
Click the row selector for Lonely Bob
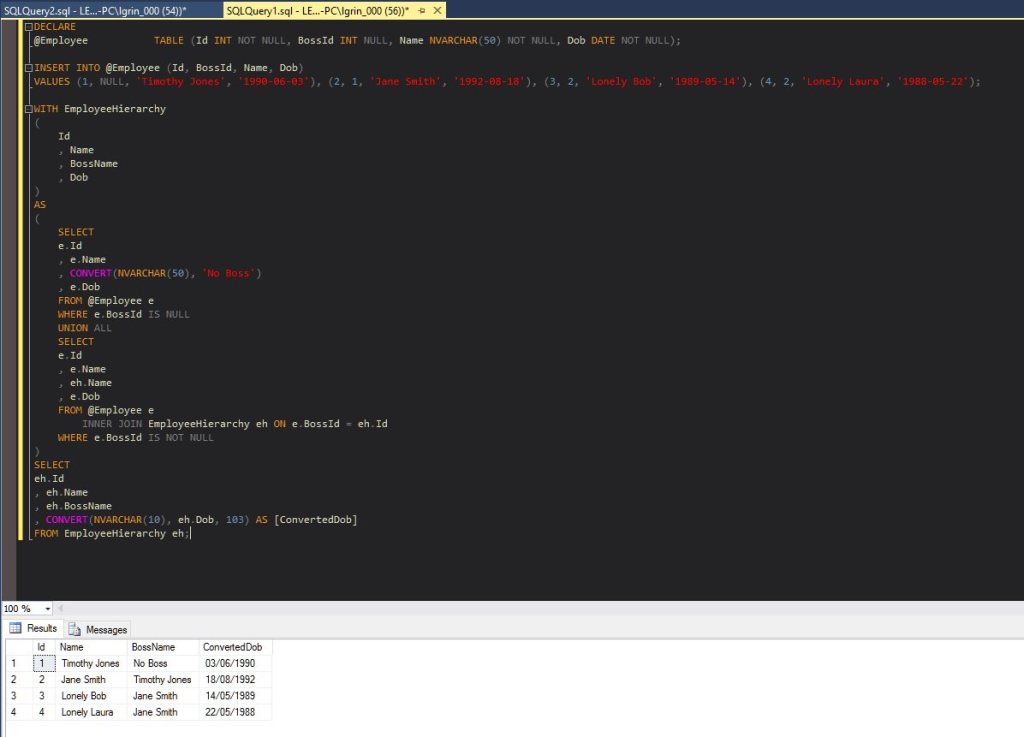pos(14,695)
